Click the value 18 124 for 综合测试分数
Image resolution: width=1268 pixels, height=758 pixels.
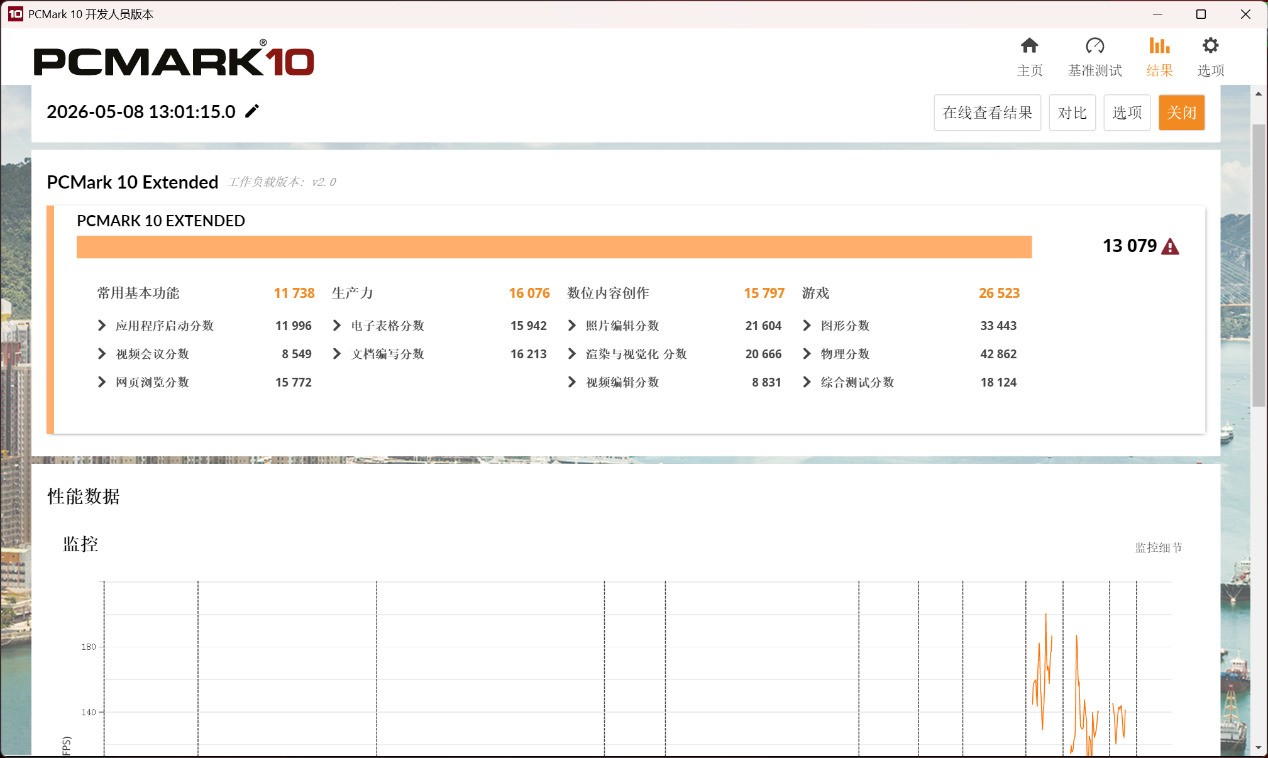point(998,382)
